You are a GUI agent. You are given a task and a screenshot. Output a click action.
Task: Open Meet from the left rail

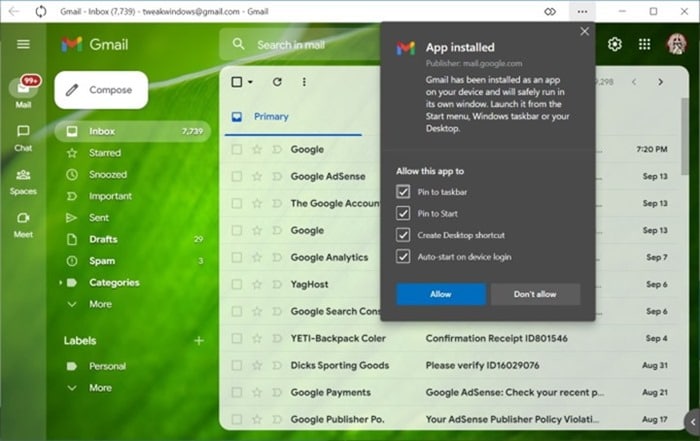(23, 225)
